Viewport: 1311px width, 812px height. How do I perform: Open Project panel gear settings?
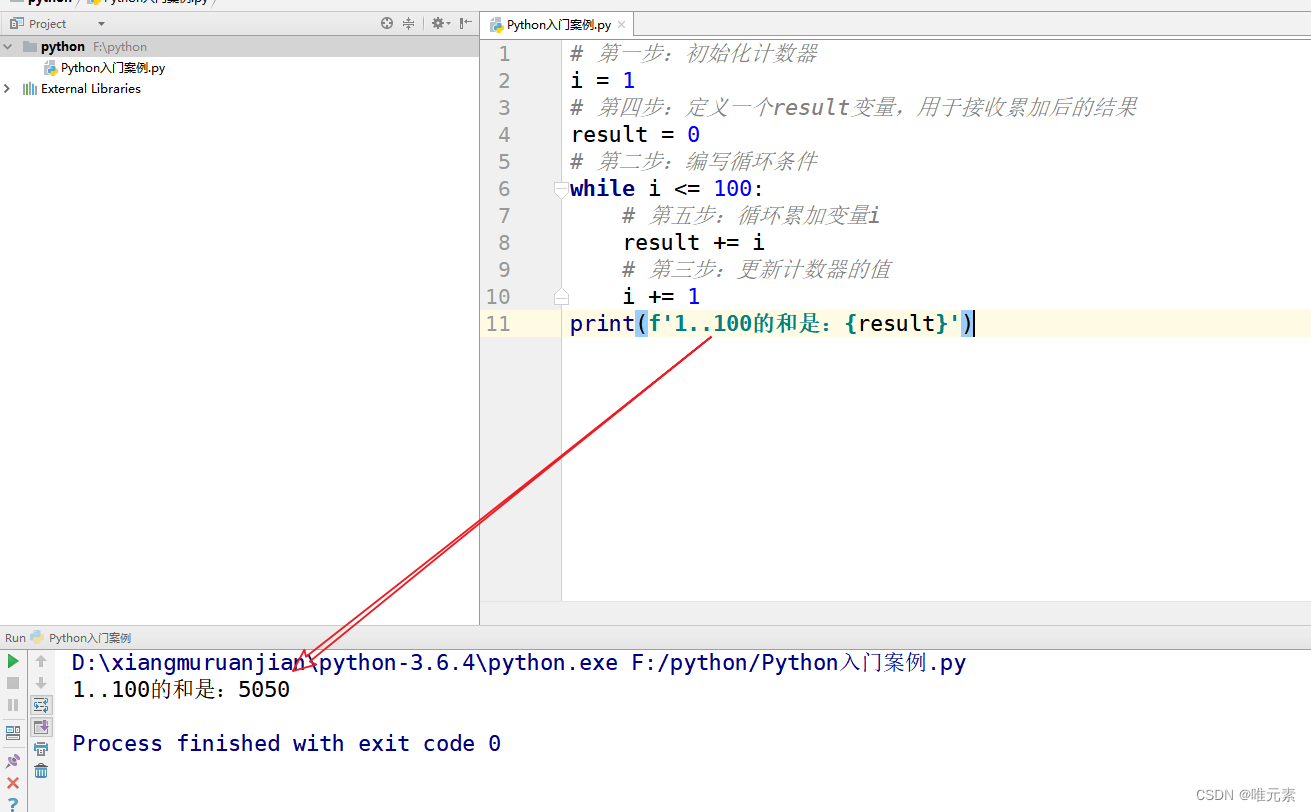[x=441, y=23]
